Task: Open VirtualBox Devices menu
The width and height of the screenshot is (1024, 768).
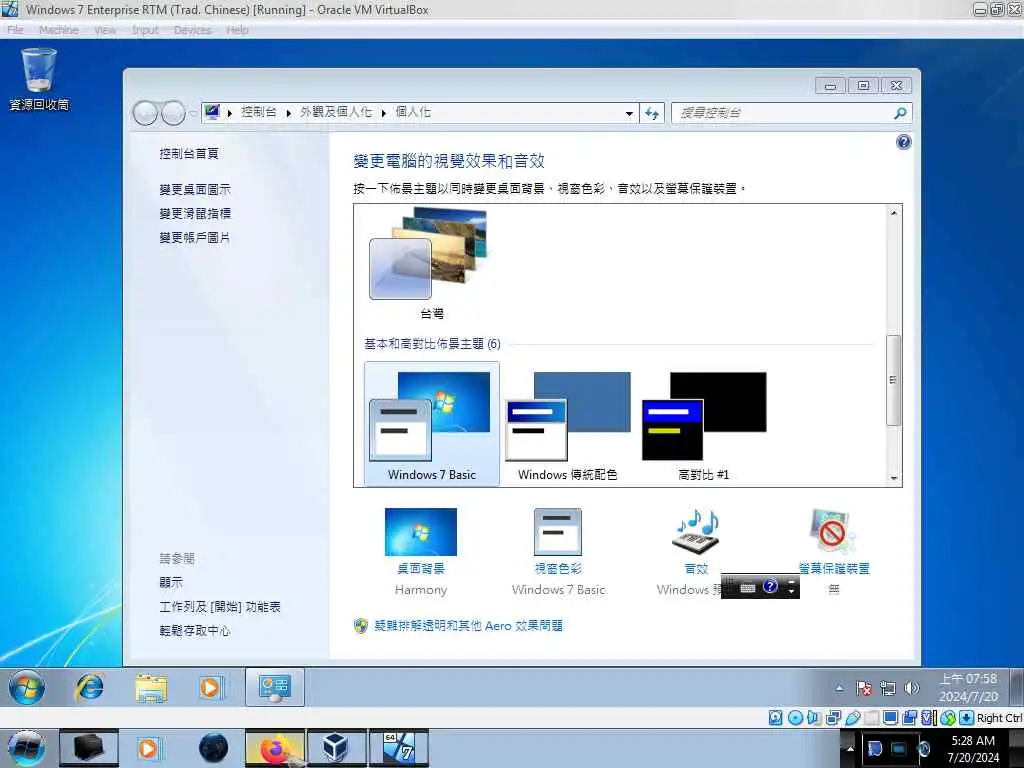Action: 193,30
